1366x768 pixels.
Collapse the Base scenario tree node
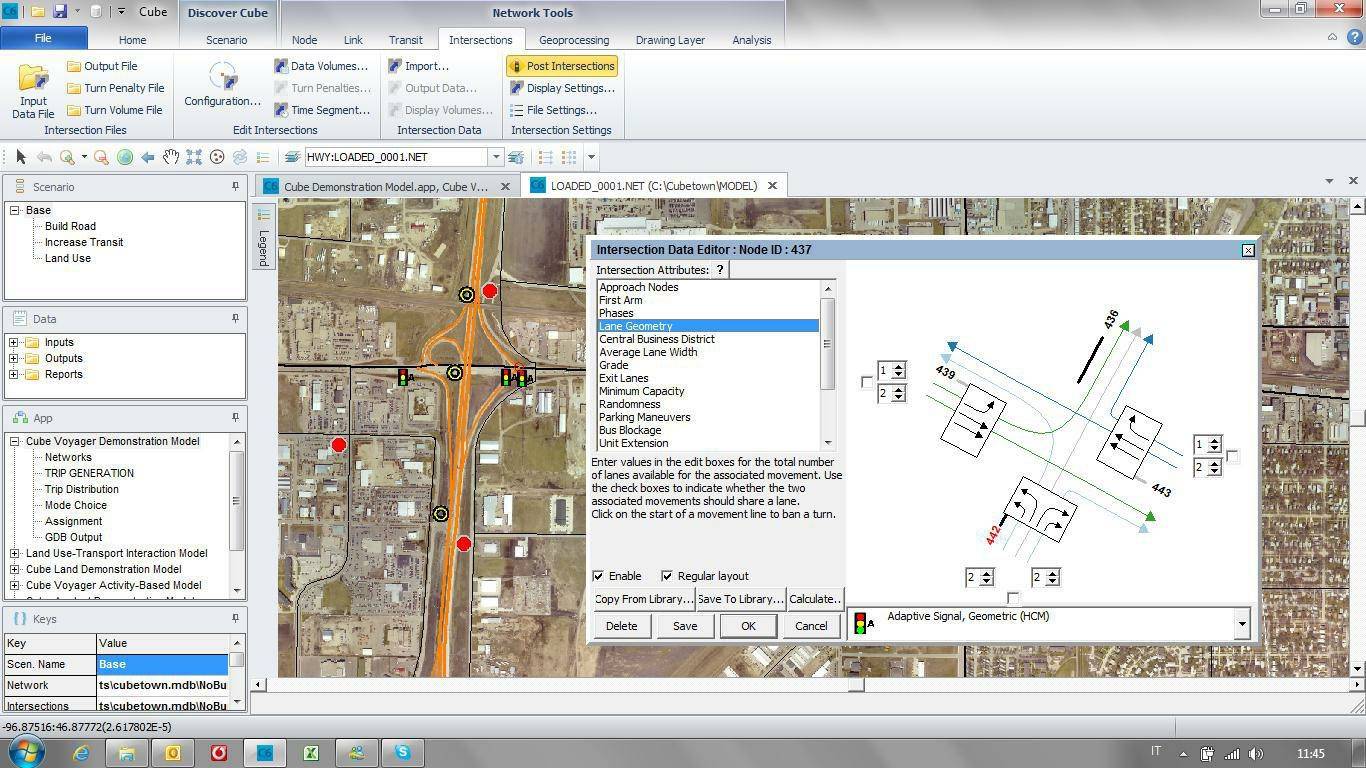point(15,210)
